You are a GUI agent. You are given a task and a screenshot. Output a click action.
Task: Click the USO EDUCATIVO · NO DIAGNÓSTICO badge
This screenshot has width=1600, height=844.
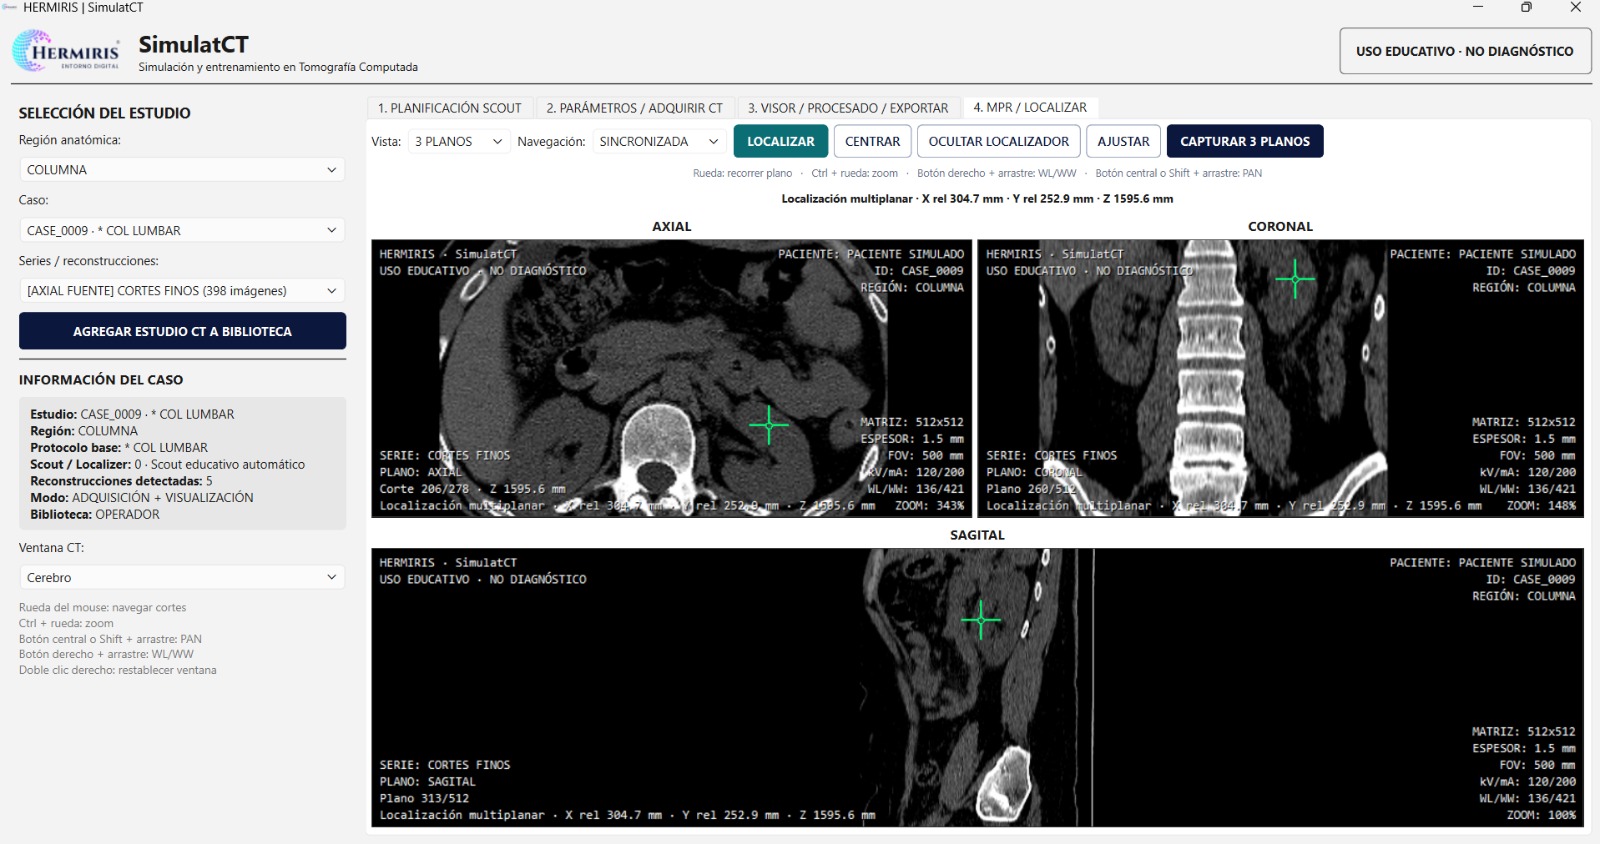click(1465, 51)
